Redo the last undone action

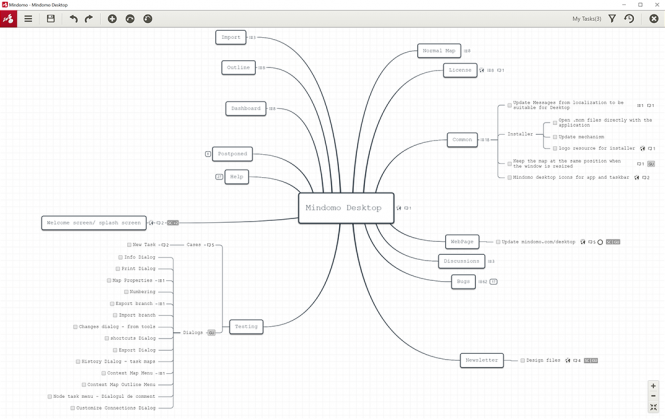(x=89, y=19)
